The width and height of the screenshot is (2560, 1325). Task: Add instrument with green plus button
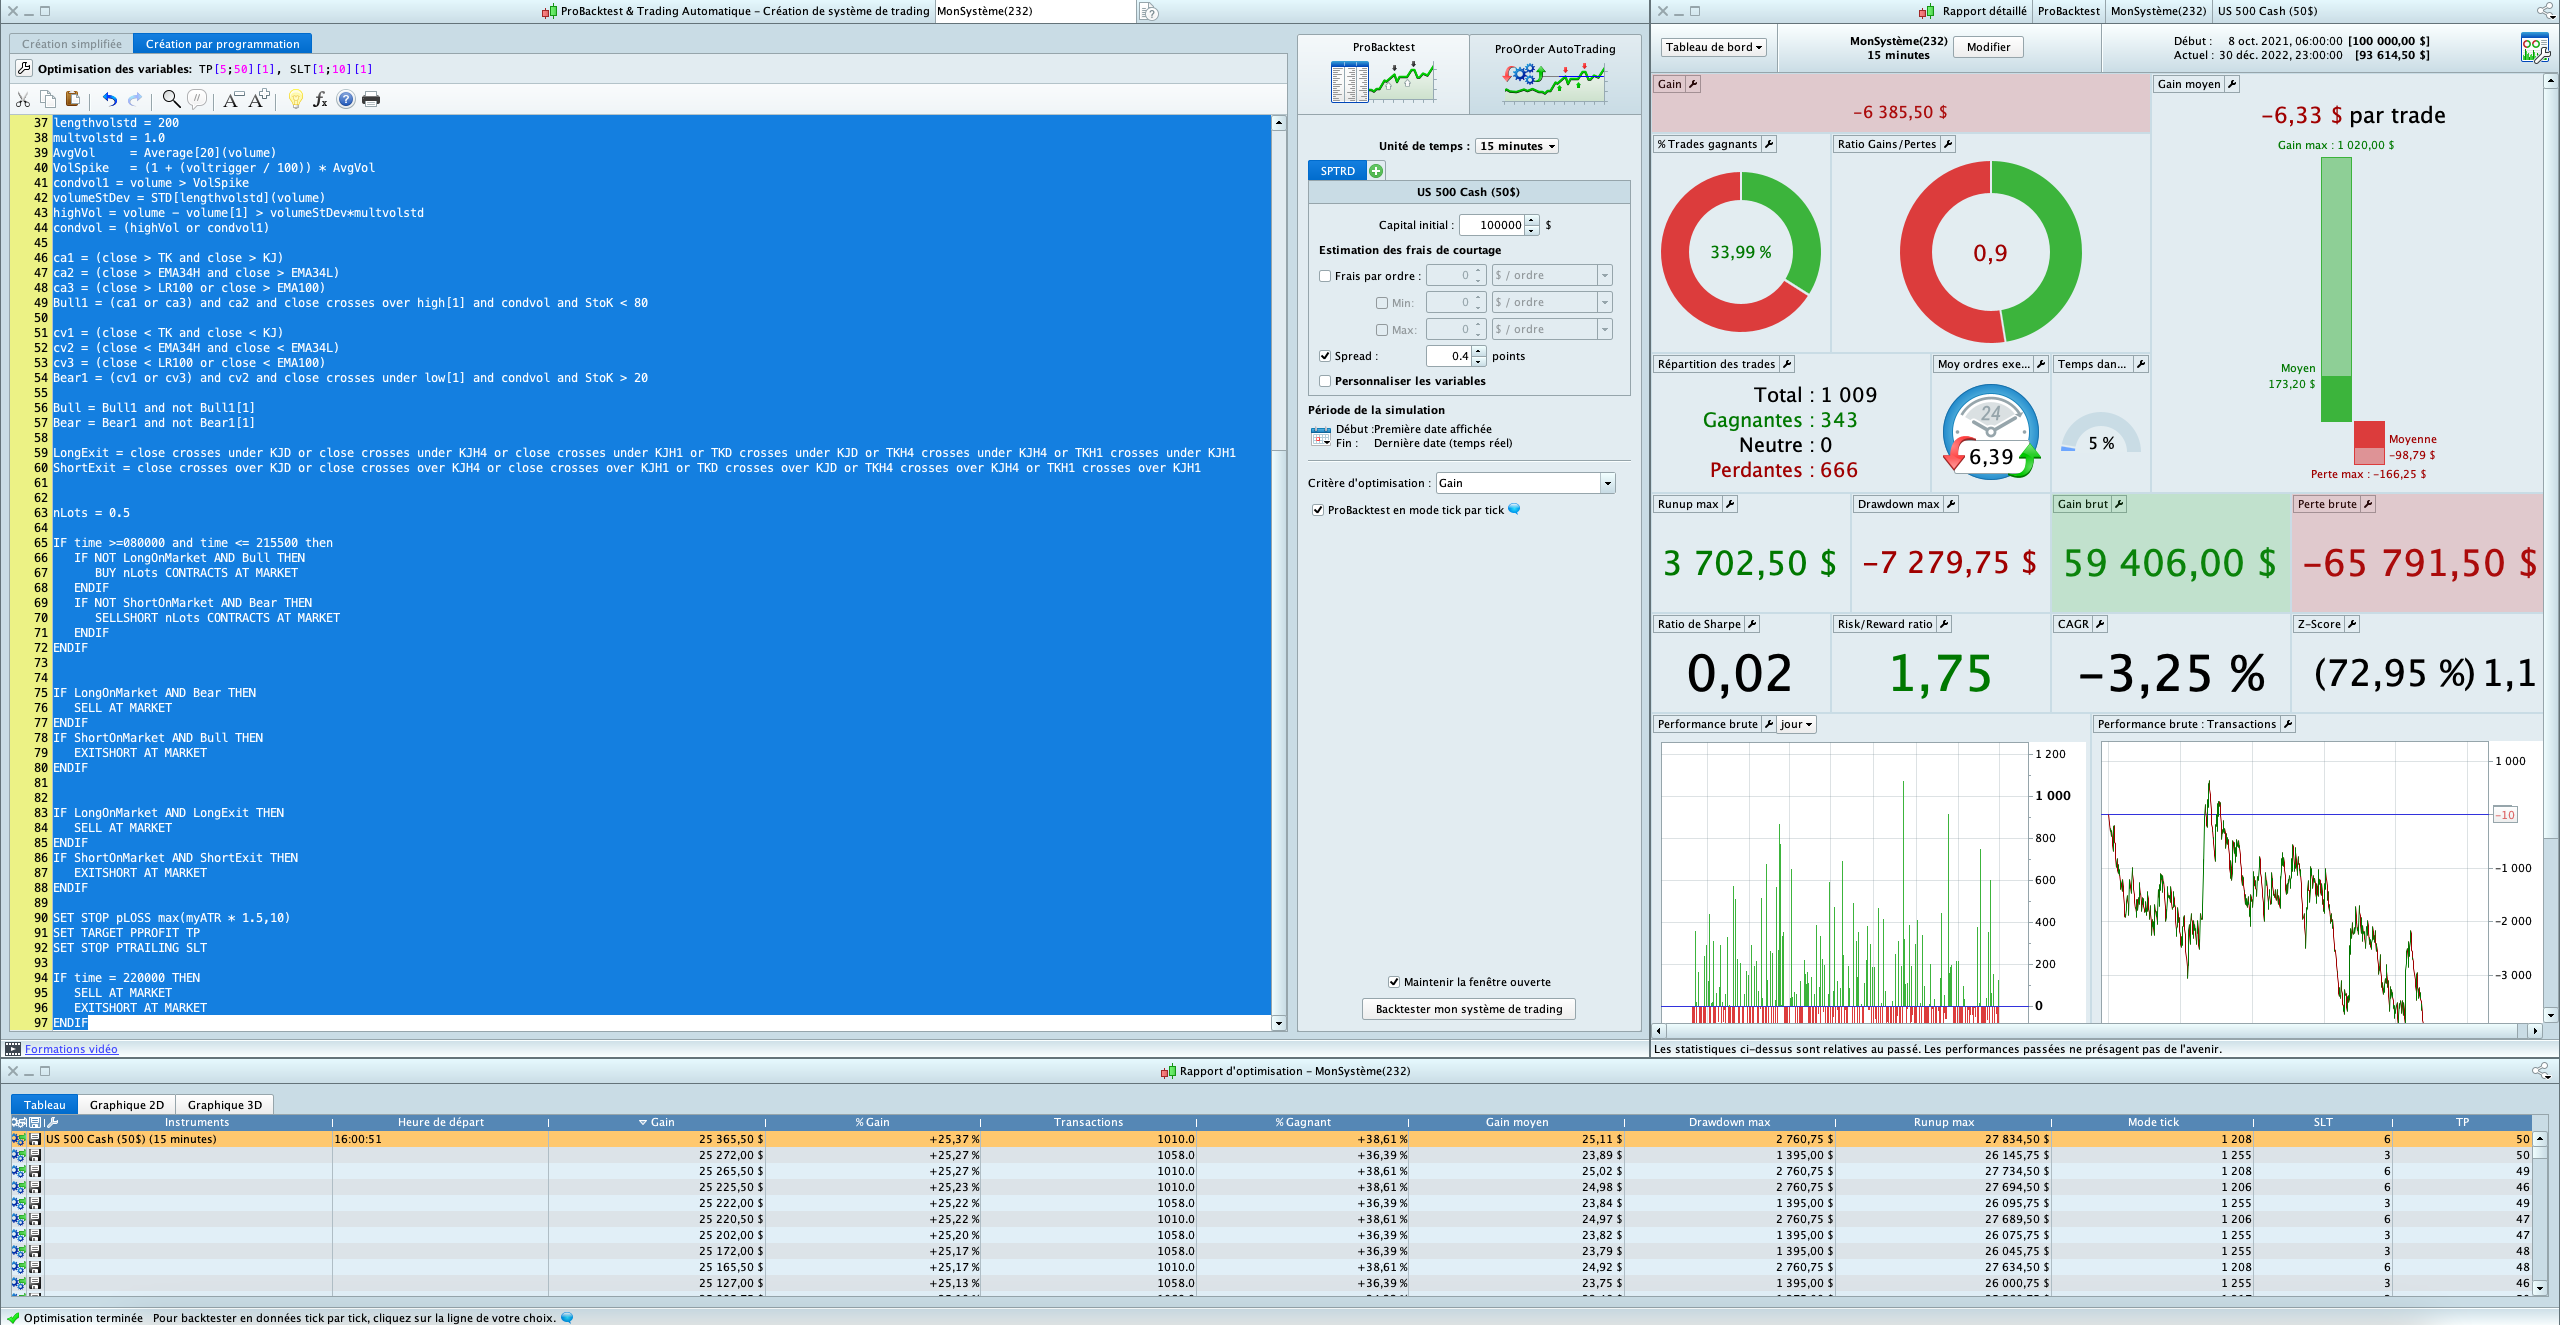pyautogui.click(x=1376, y=171)
